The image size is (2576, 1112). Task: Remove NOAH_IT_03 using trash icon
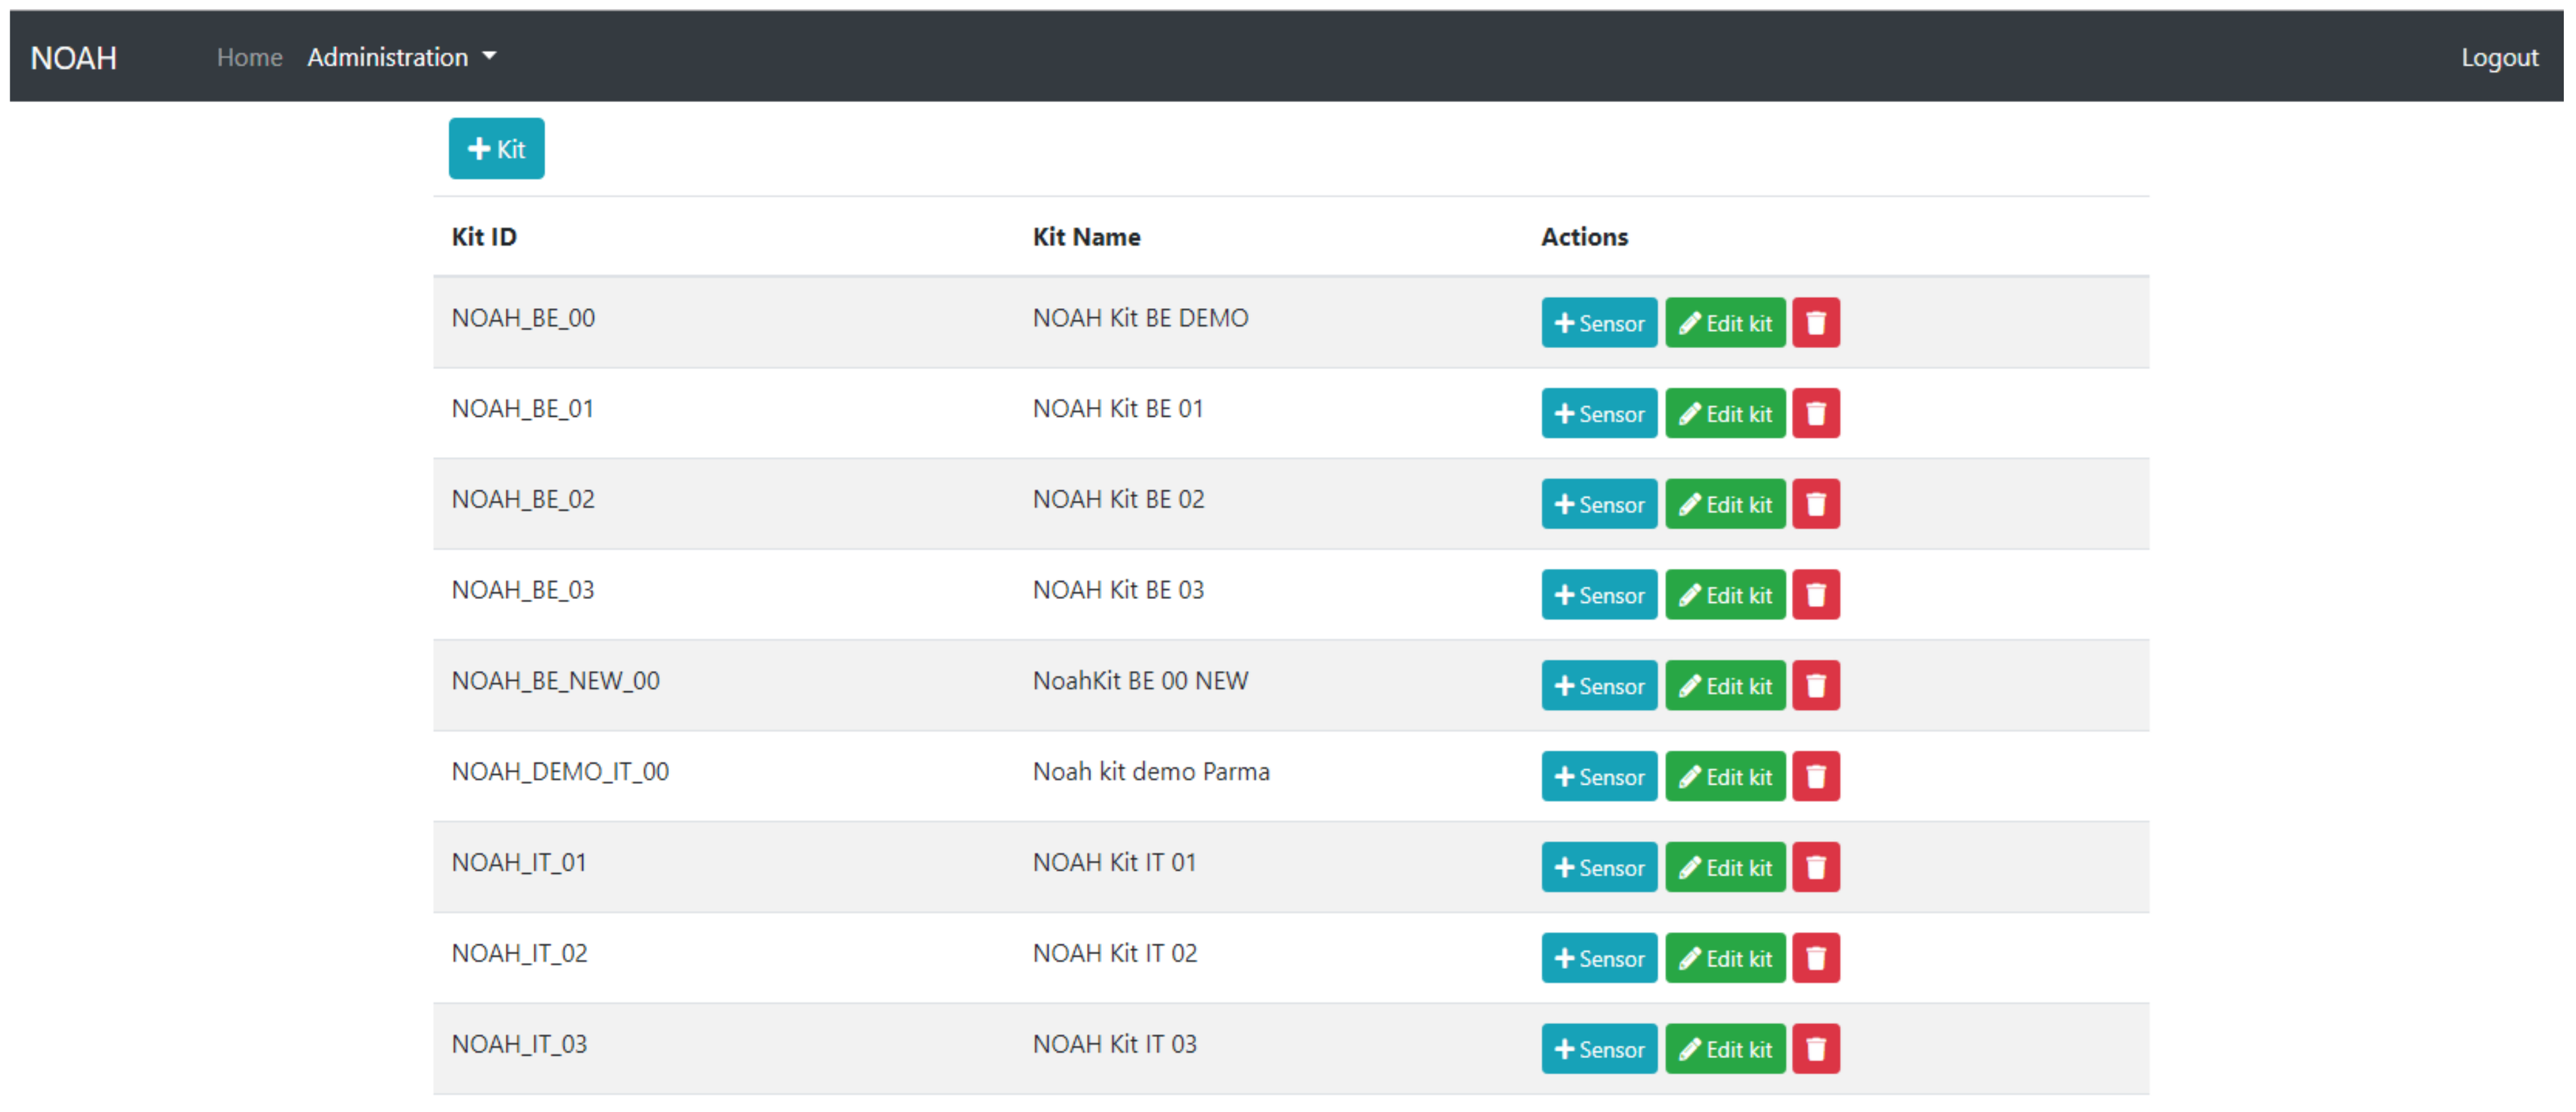click(1815, 1049)
